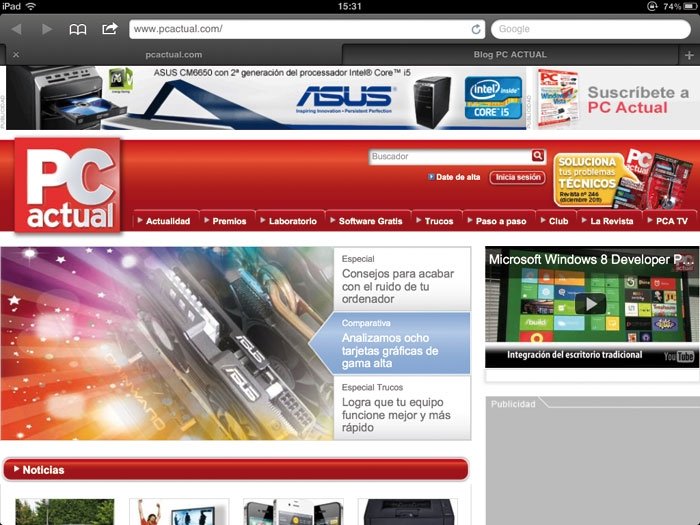Open the Trucos menu
The height and width of the screenshot is (525, 700).
(437, 221)
